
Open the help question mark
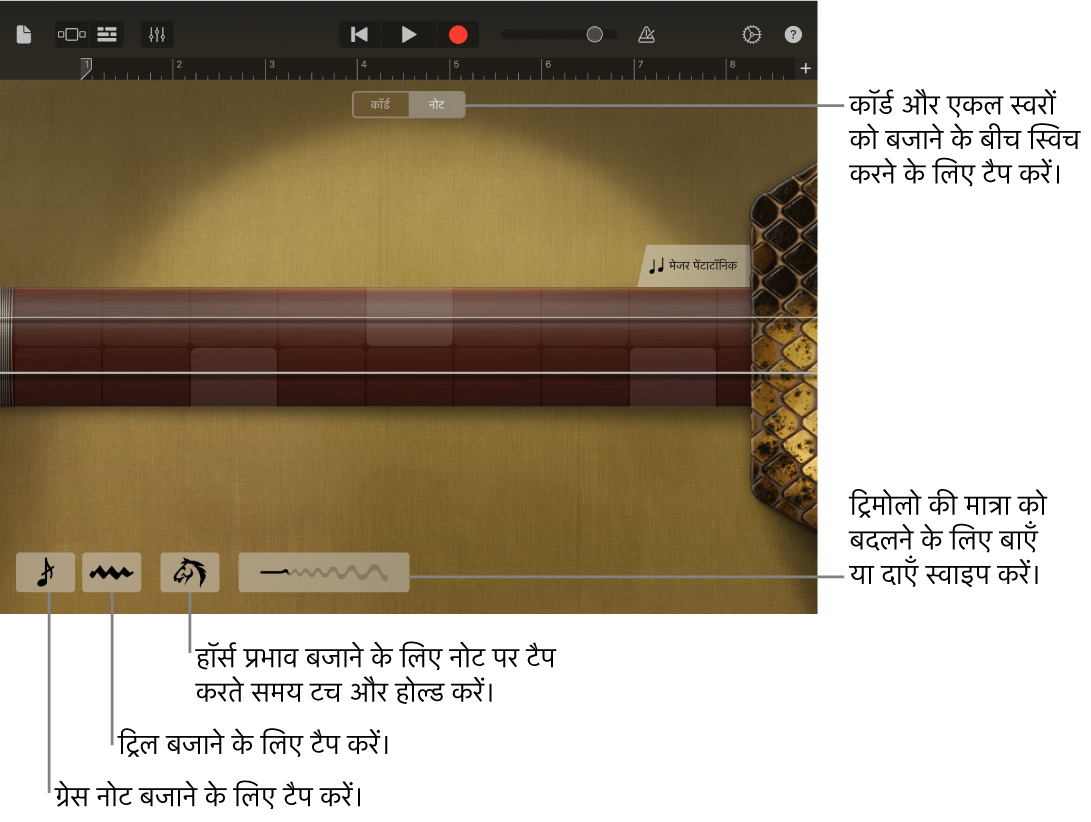(x=793, y=35)
